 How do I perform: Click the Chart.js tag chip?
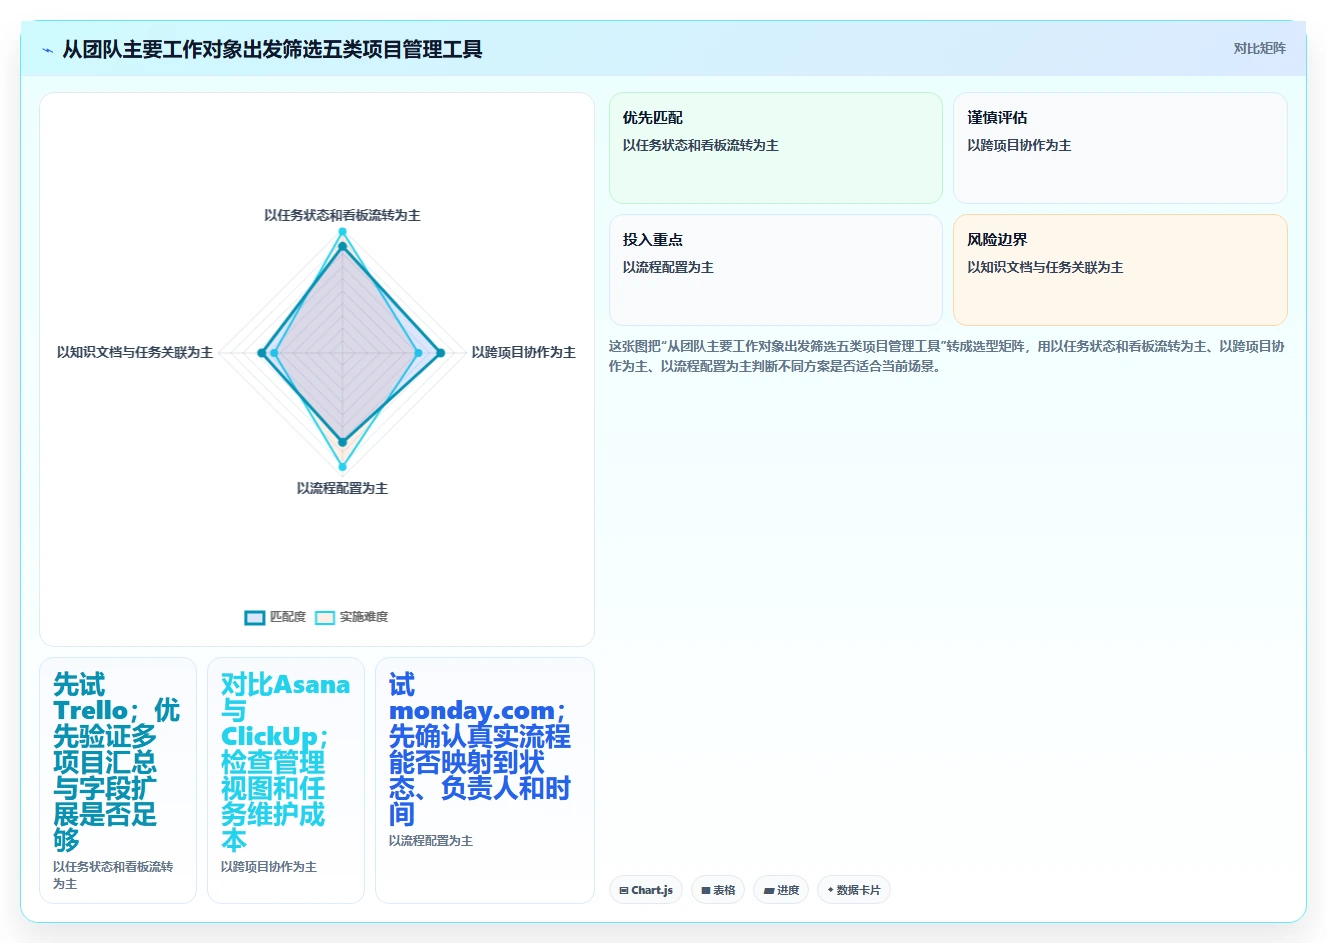click(x=646, y=890)
